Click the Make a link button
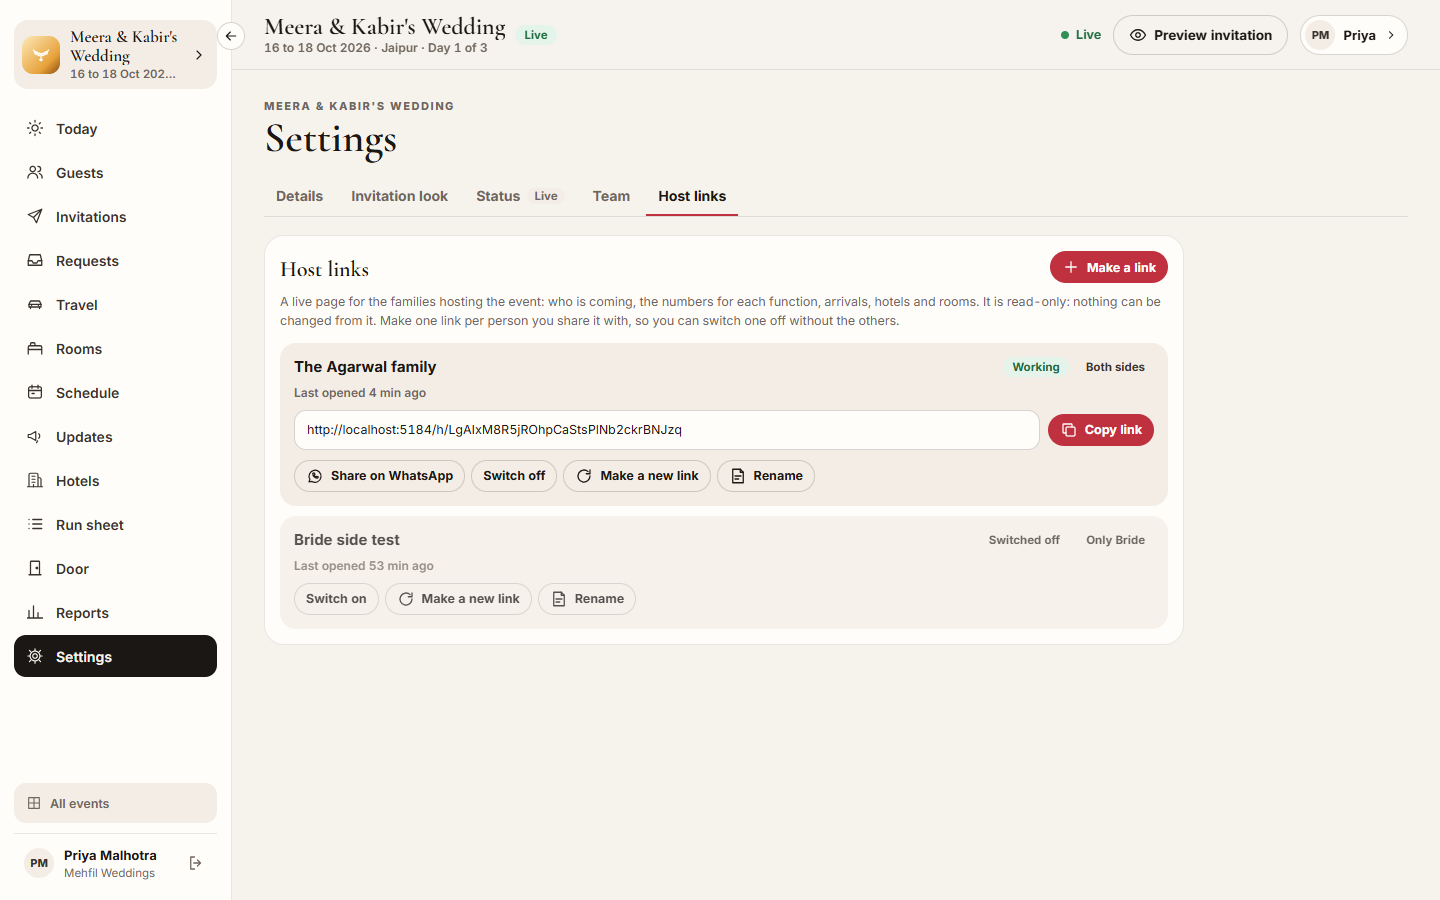 coord(1109,267)
